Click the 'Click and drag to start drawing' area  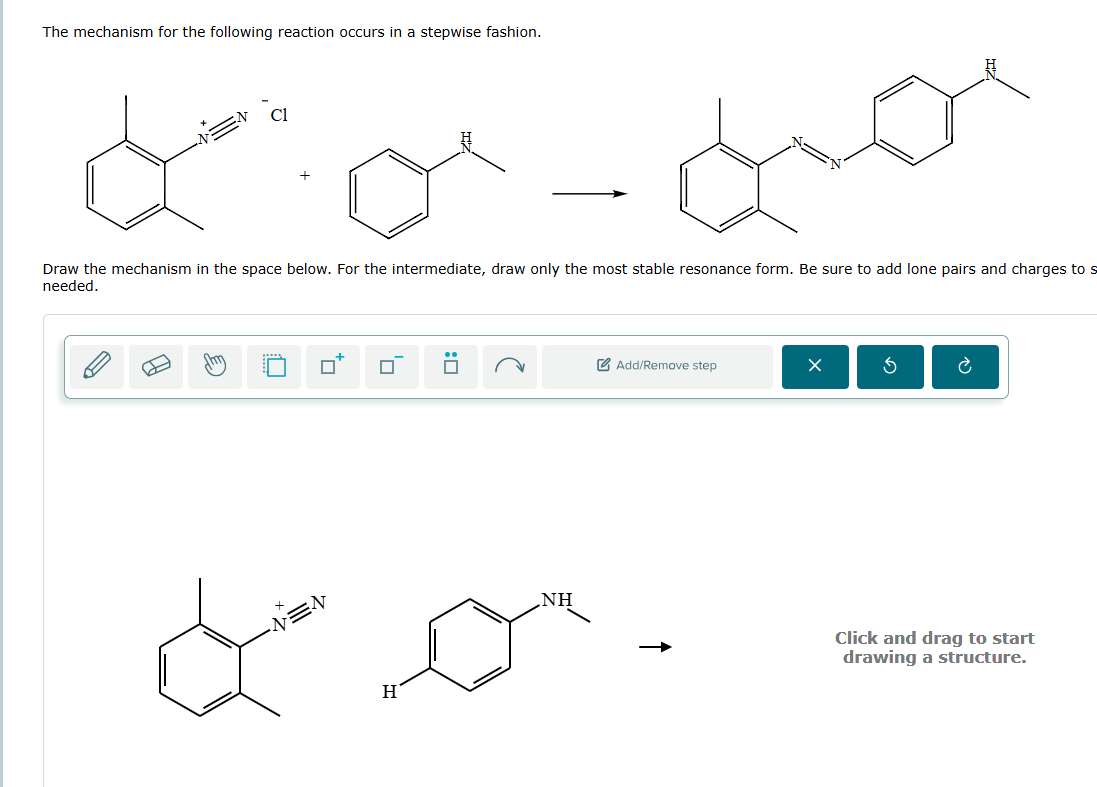pos(934,647)
